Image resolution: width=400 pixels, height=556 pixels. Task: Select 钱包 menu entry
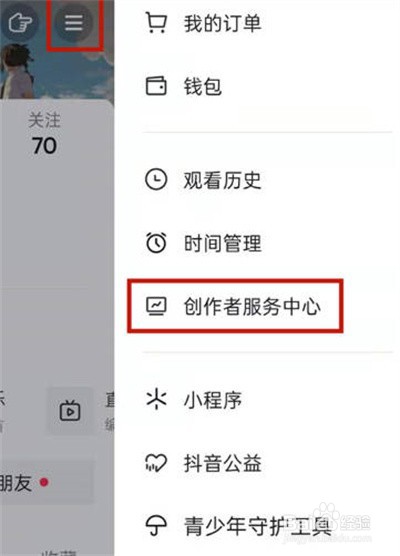point(202,87)
